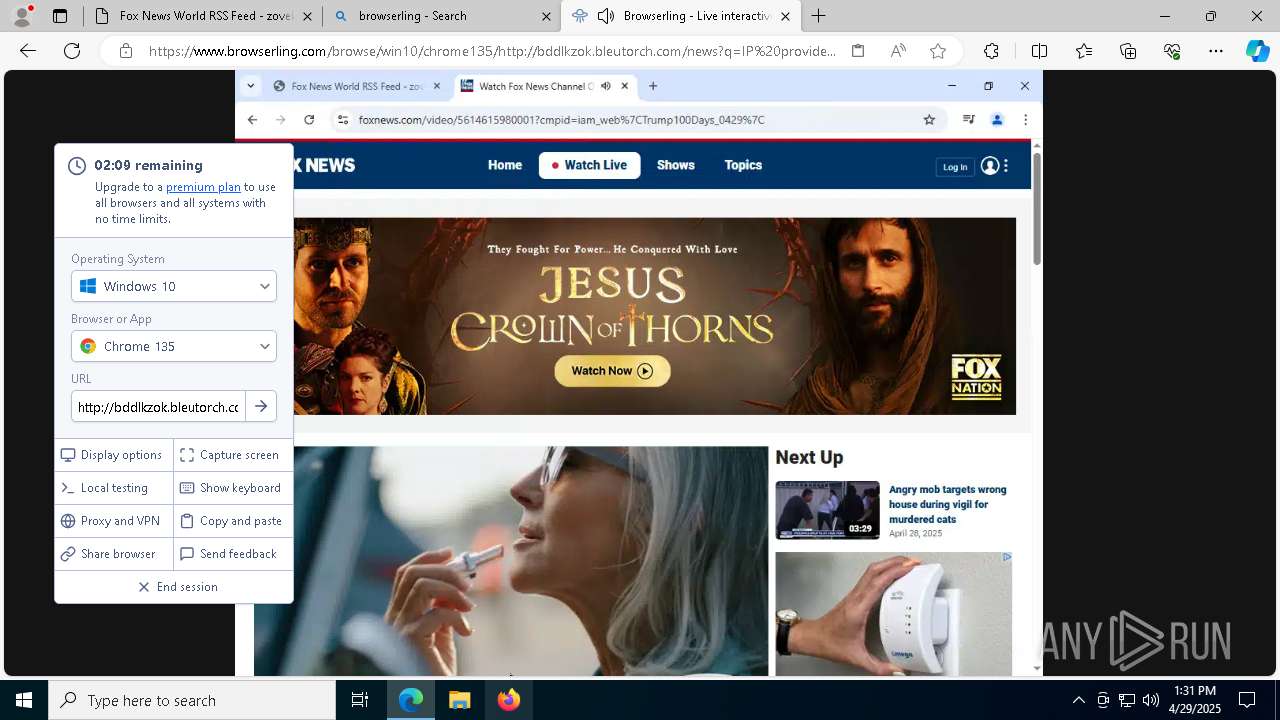Viewport: 1280px width, 720px height.
Task: Open media control icon in remote Chrome
Action: 968,120
